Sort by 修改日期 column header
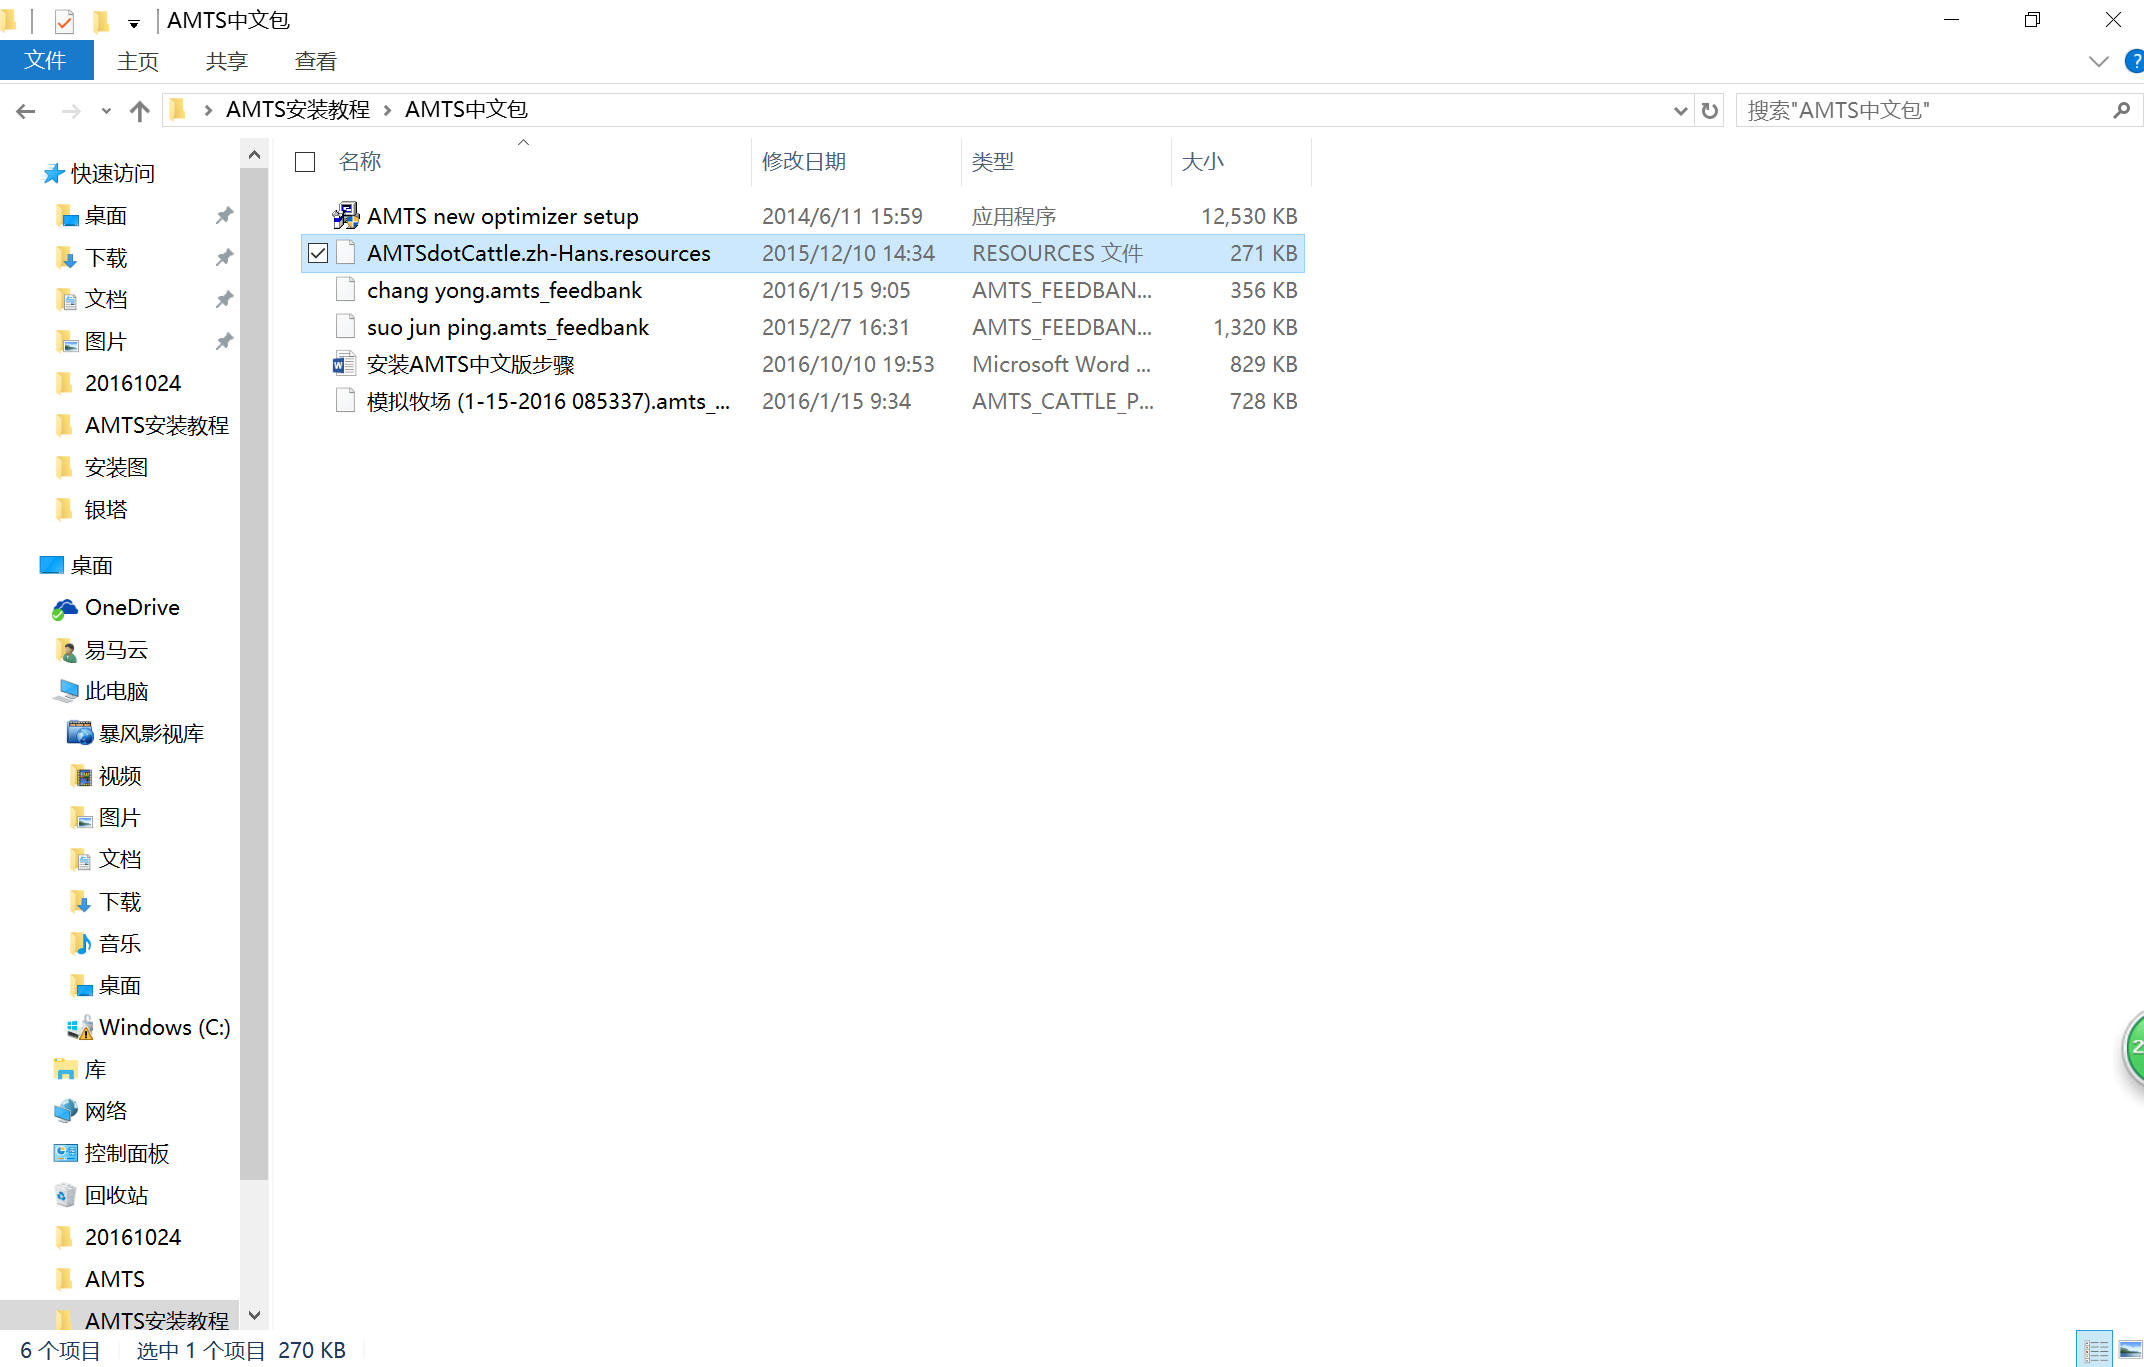2144x1367 pixels. (804, 161)
